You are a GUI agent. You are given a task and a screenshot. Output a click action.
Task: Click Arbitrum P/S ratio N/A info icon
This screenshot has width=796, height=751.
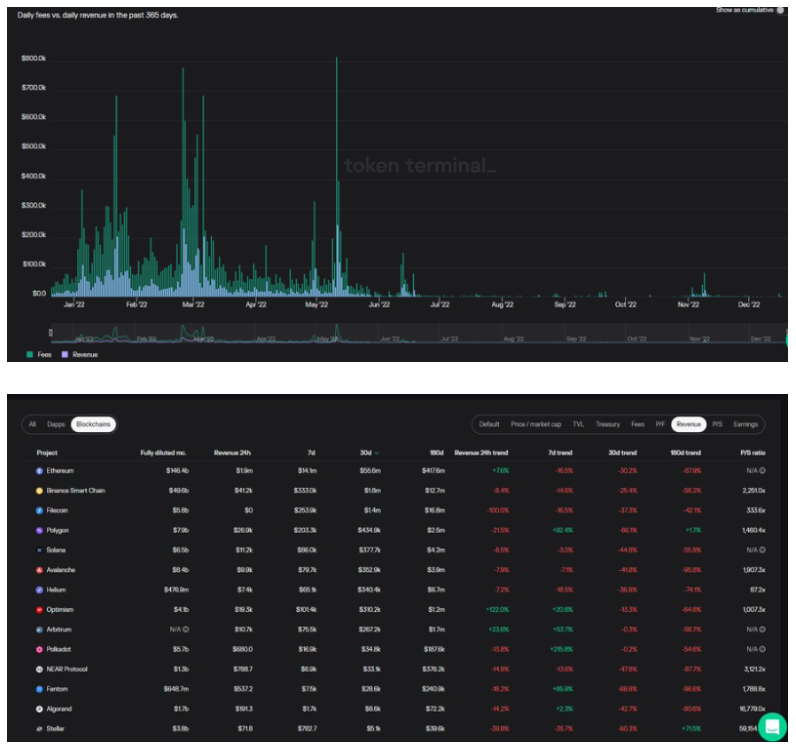(x=762, y=629)
